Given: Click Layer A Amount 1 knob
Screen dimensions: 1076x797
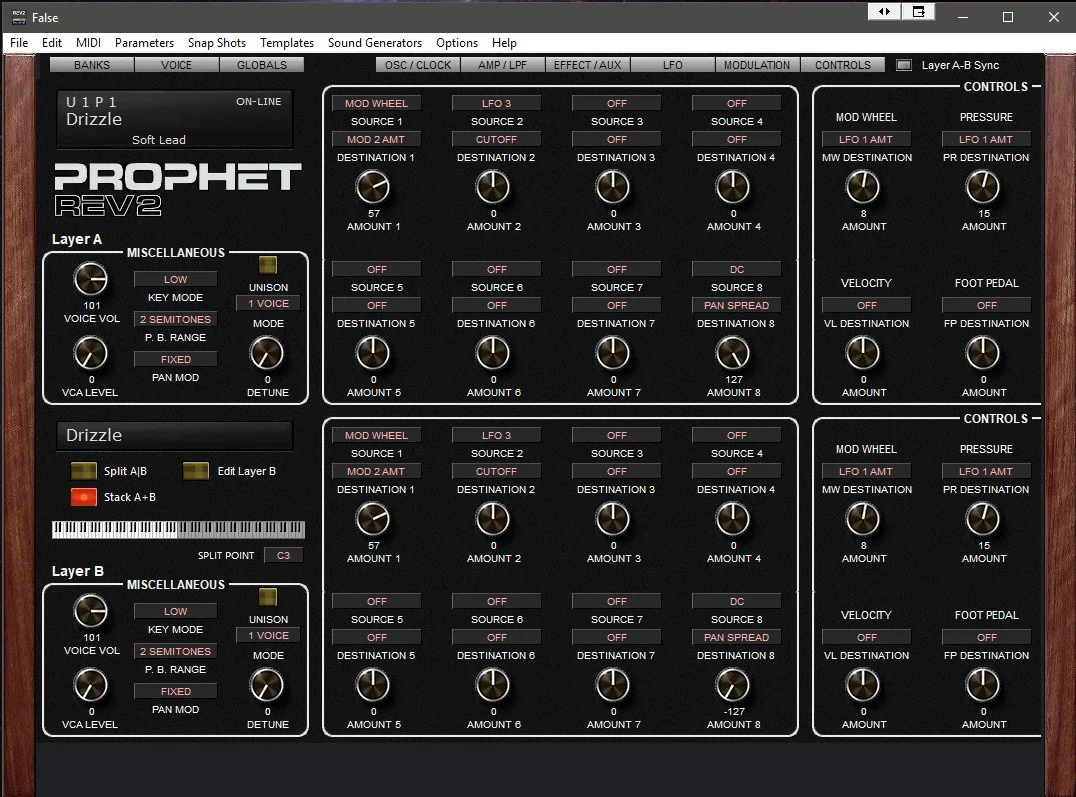Looking at the screenshot, I should tap(373, 187).
